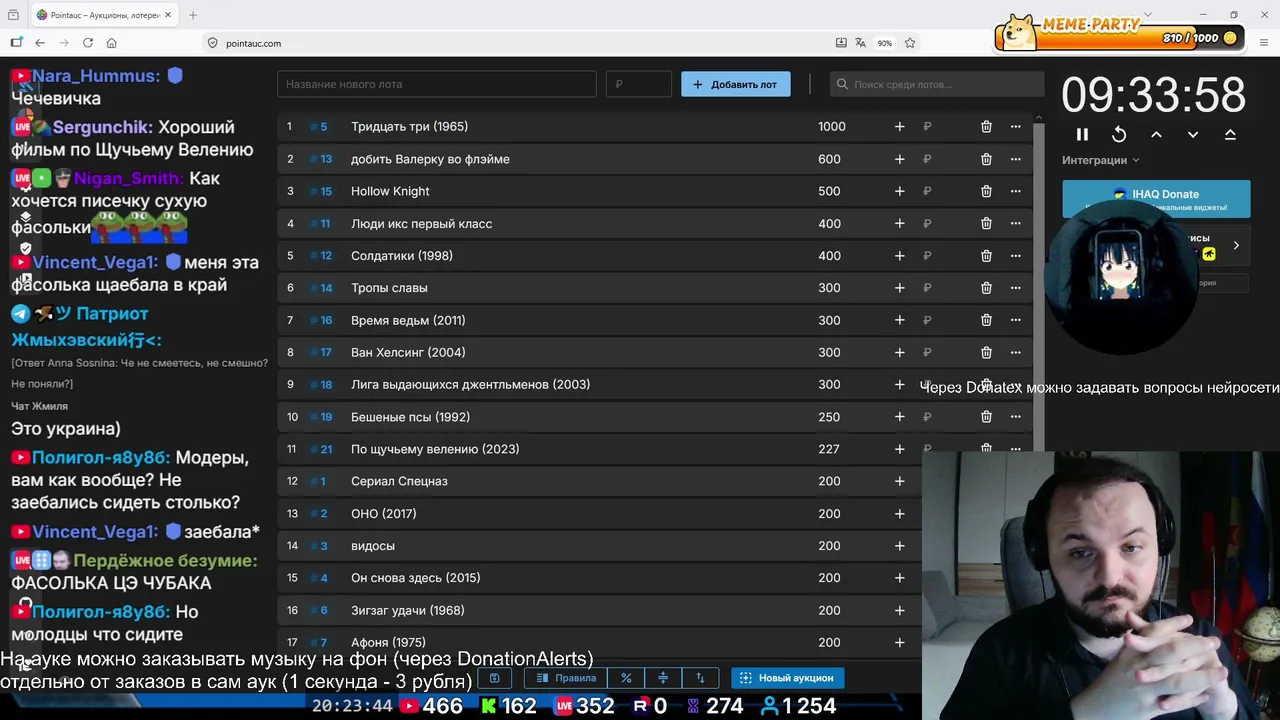Select the По щучьему велению (2023) lot name

click(x=435, y=449)
